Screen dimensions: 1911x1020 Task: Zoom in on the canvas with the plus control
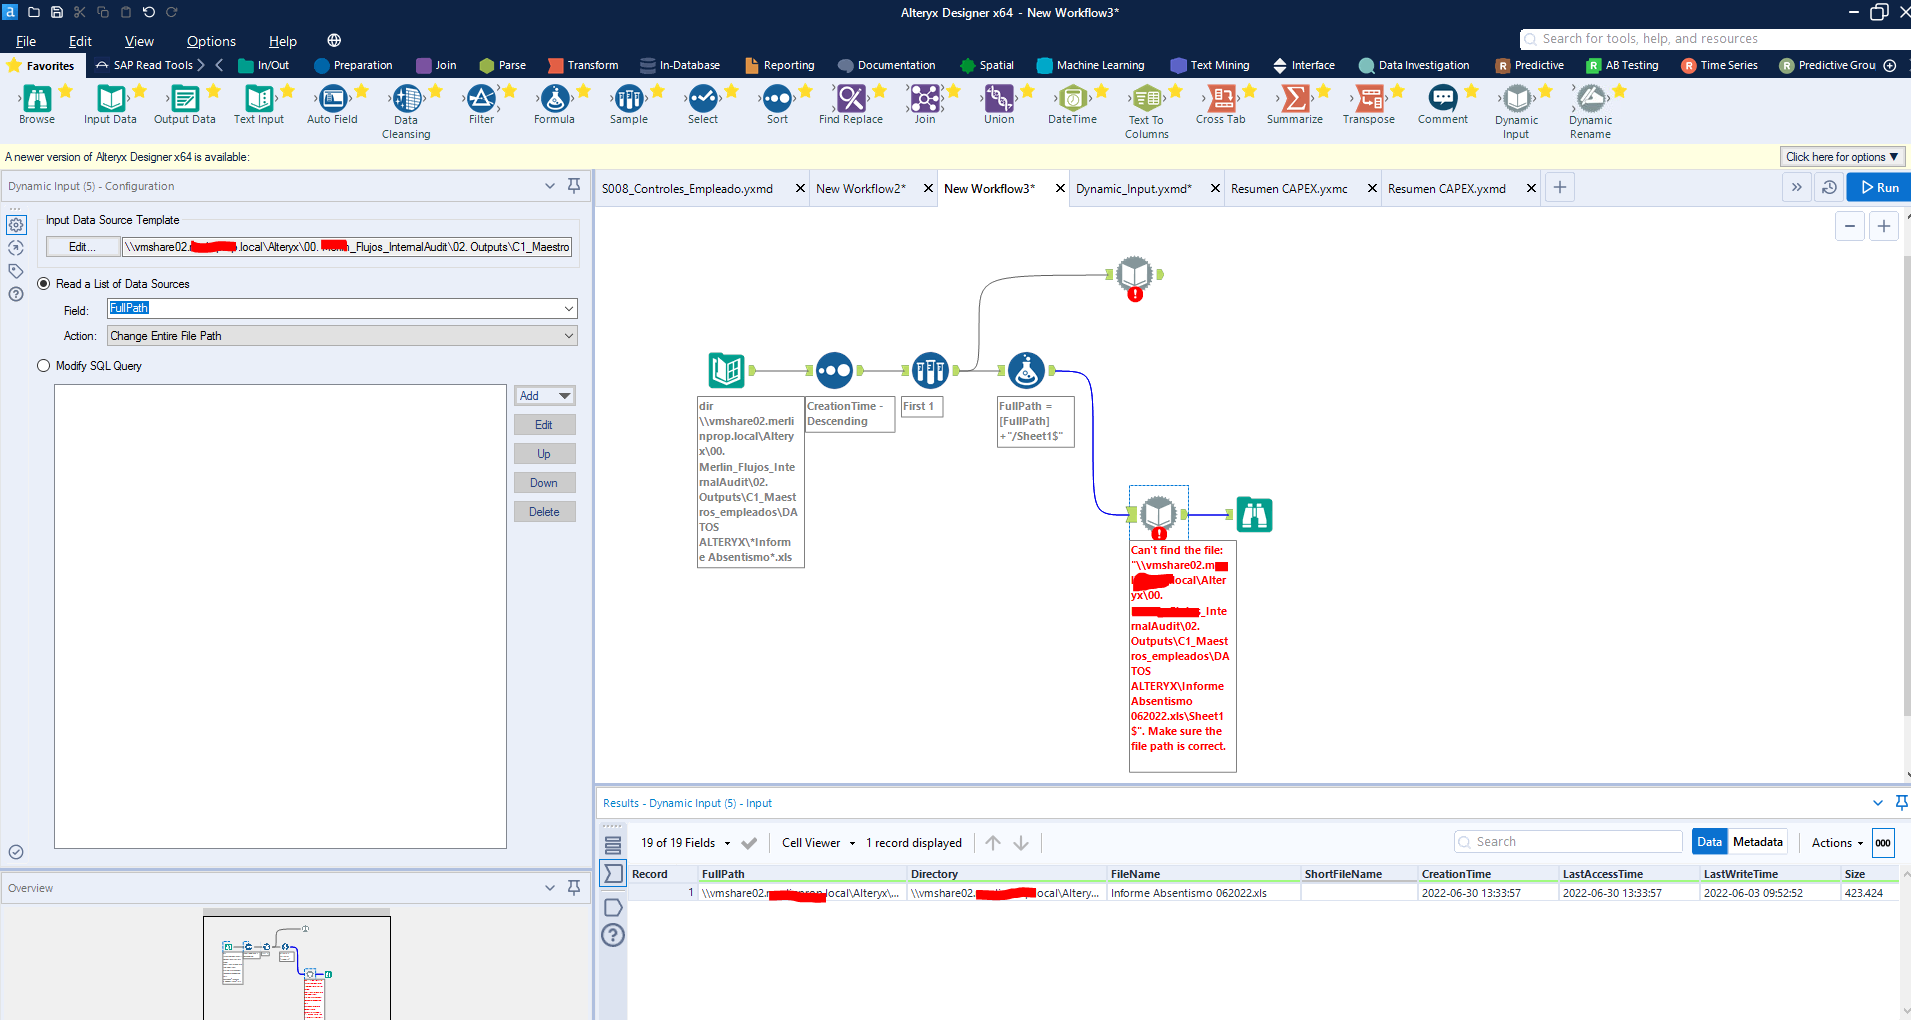coord(1885,225)
